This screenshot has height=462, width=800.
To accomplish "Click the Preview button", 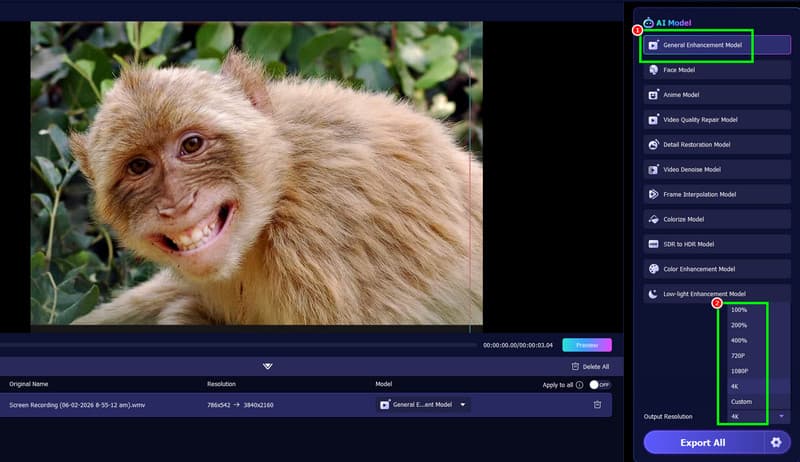I will click(x=587, y=345).
